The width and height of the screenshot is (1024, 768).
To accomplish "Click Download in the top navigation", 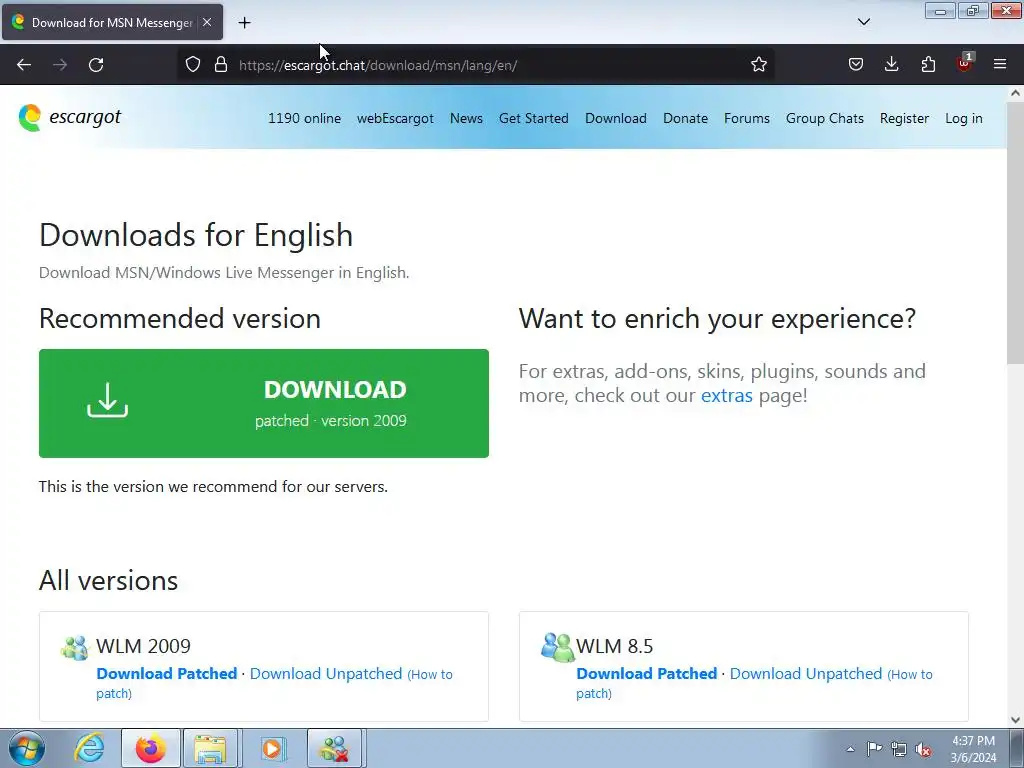I will coord(616,118).
